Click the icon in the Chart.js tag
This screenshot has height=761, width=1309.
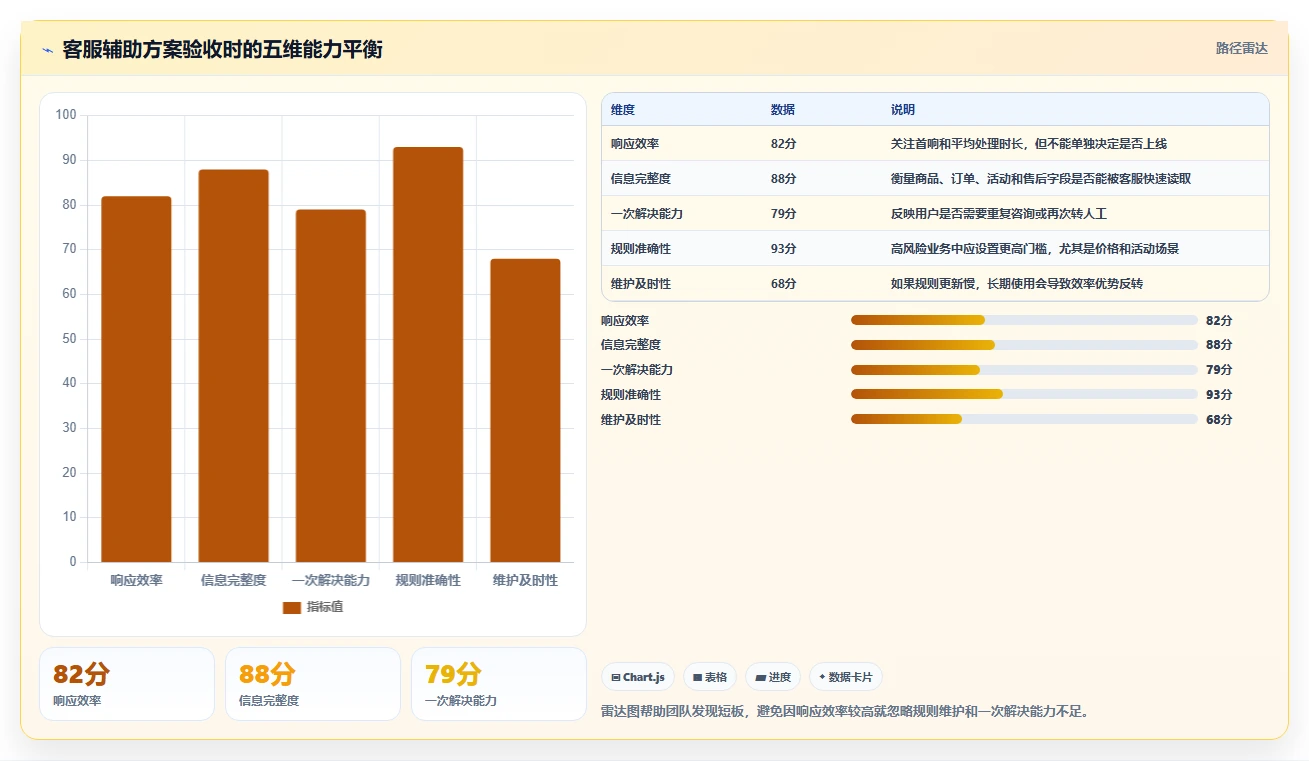click(616, 677)
